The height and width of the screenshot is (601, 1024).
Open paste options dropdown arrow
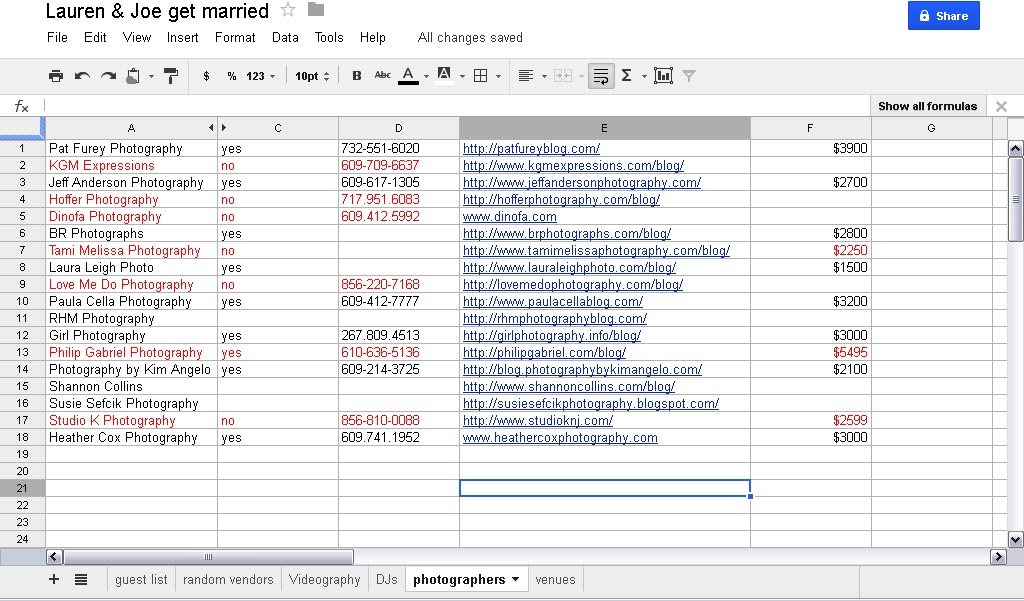coord(151,76)
